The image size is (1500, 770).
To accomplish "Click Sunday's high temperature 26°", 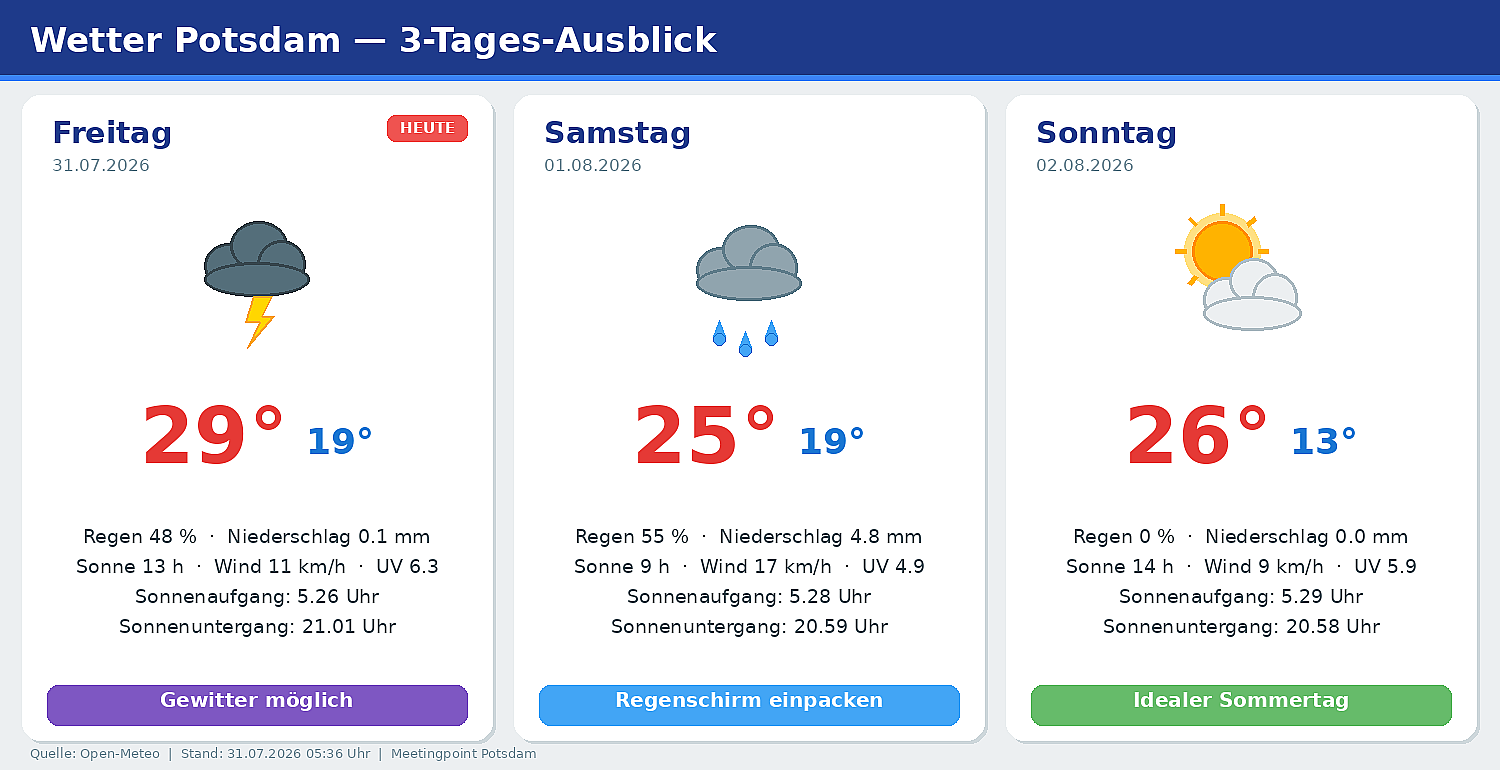I will tap(1197, 437).
